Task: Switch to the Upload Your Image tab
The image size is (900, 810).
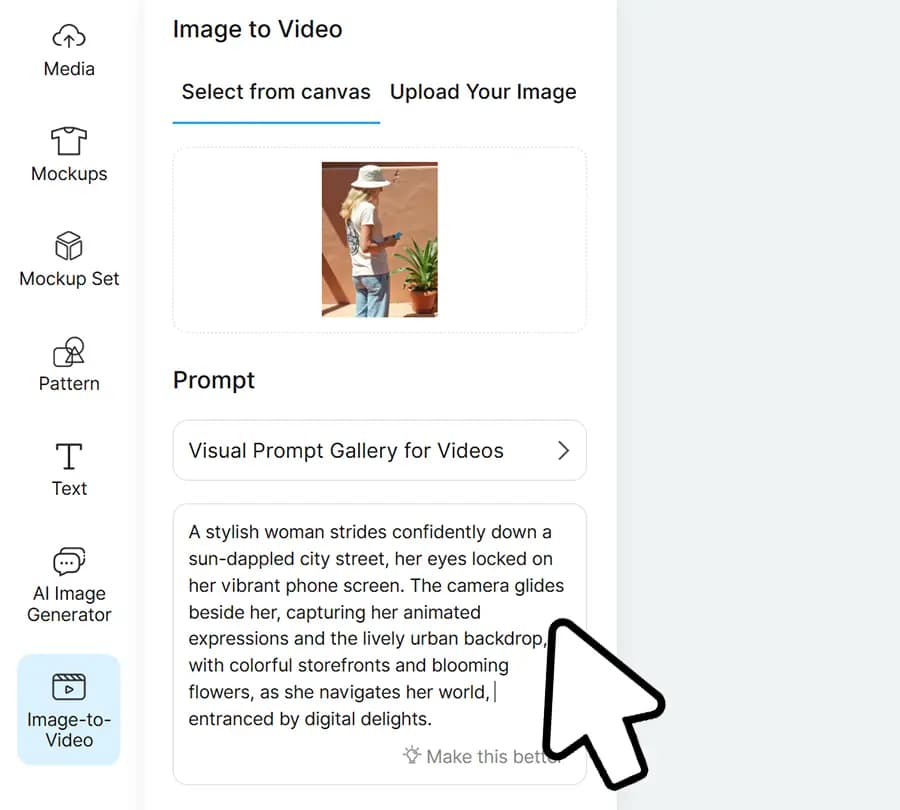Action: [483, 92]
